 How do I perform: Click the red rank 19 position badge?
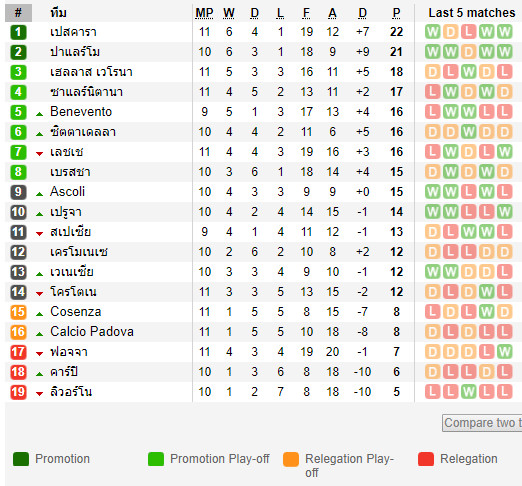[x=18, y=392]
